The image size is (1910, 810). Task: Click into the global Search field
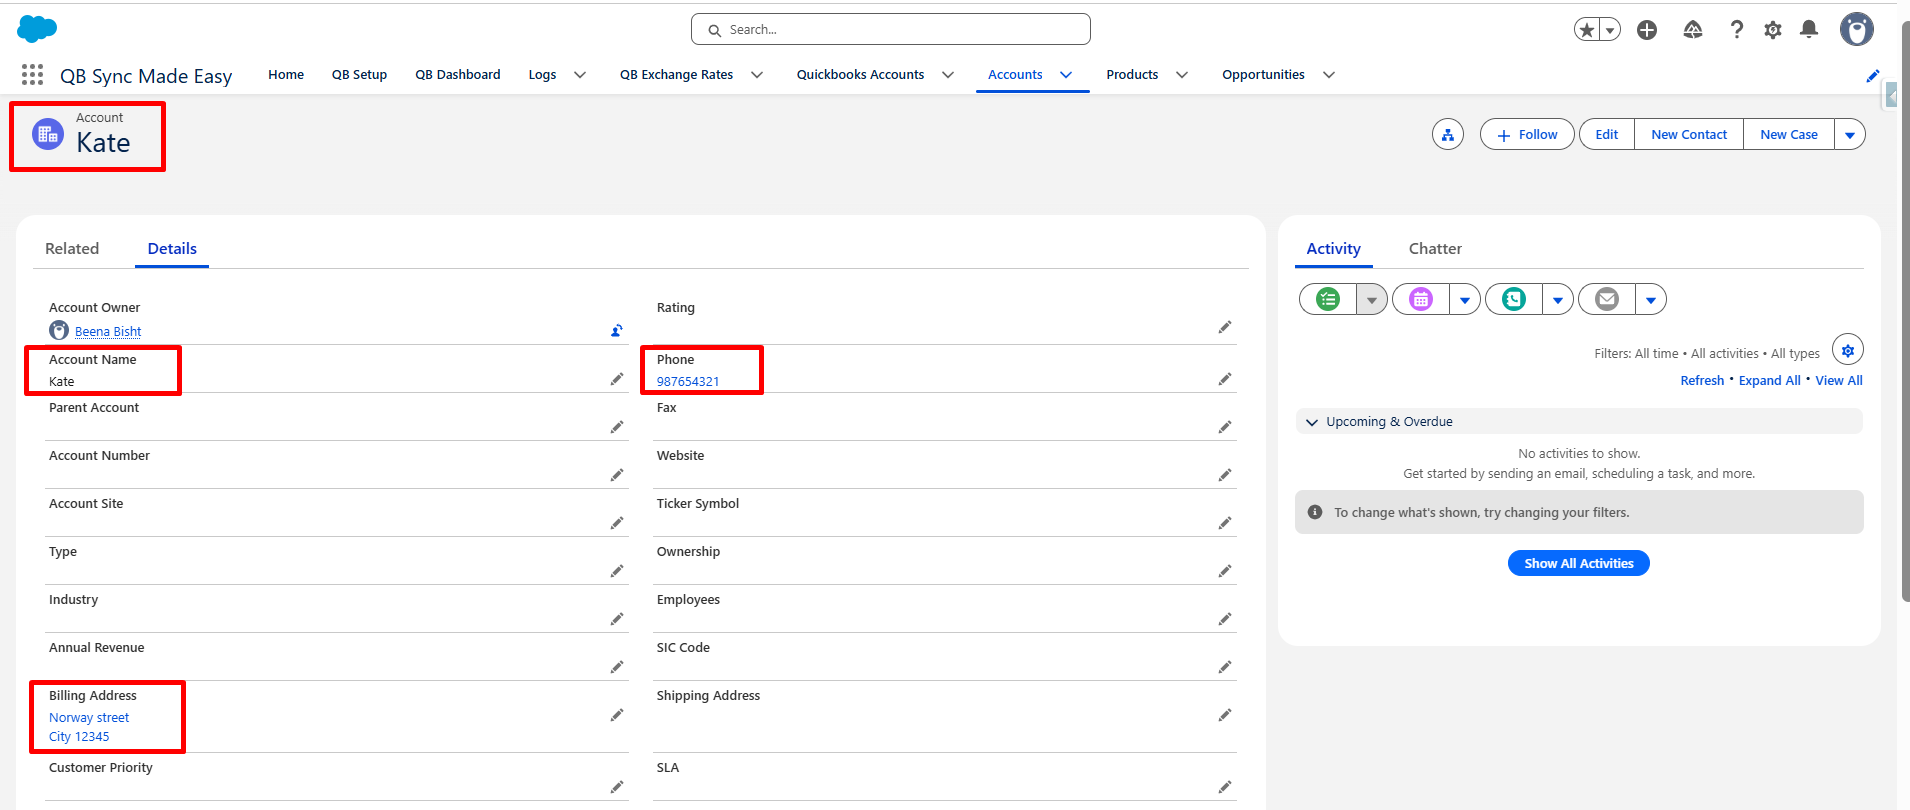click(891, 29)
